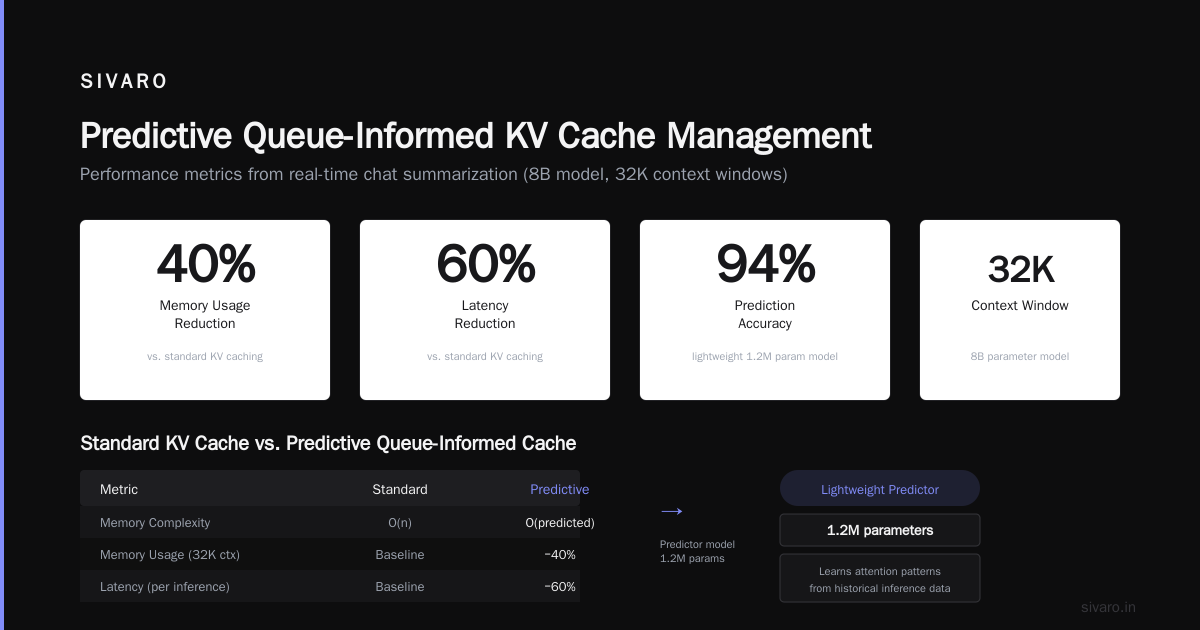Click the Prediction Accuracy label
This screenshot has height=630, width=1200.
click(x=765, y=314)
